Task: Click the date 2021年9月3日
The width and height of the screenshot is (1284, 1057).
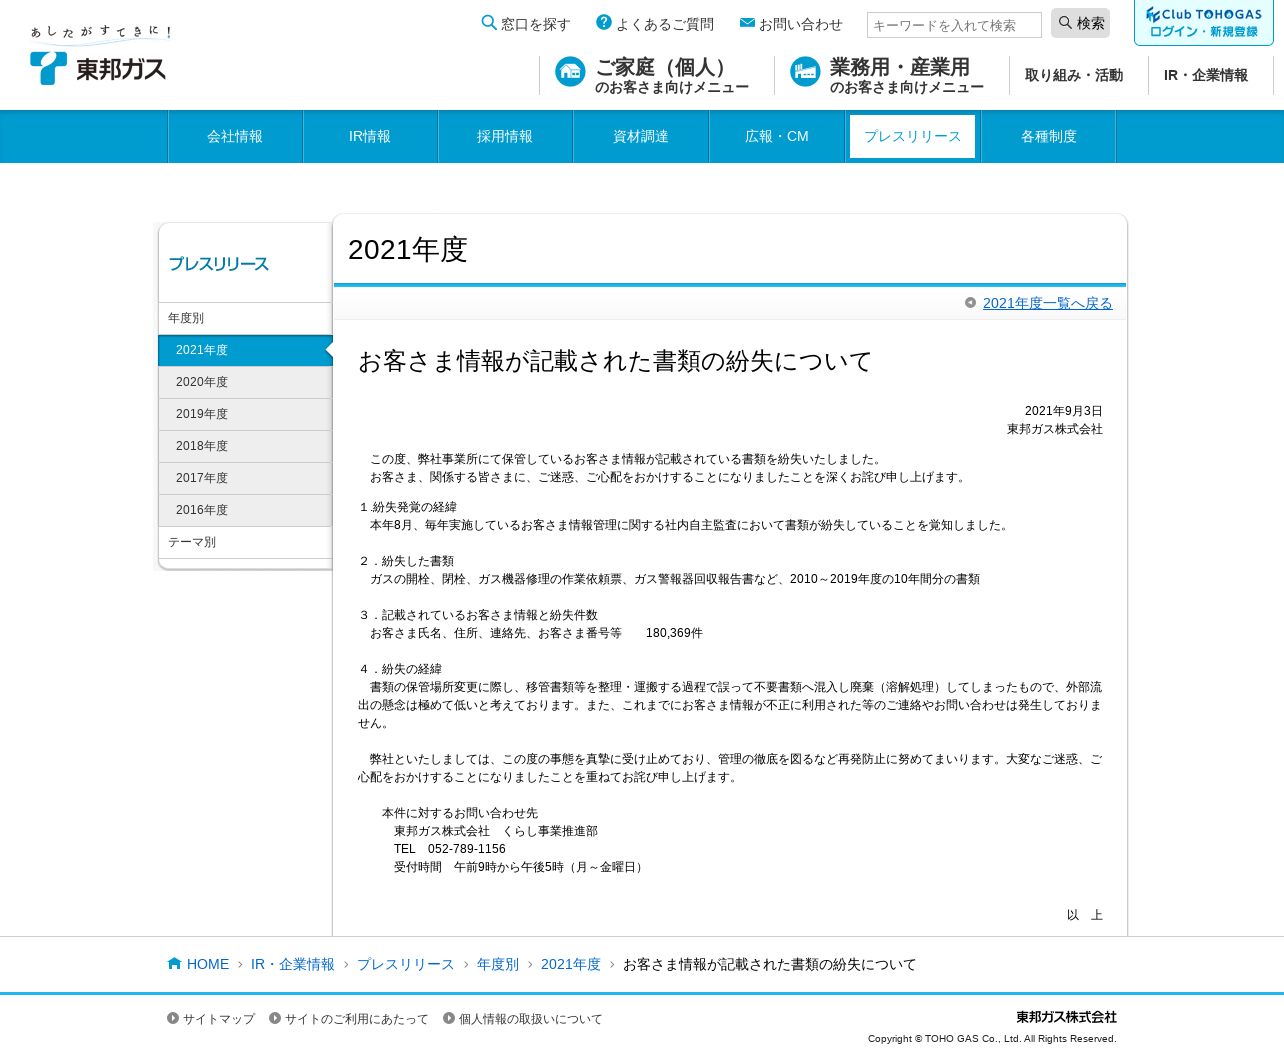Action: 1063,411
